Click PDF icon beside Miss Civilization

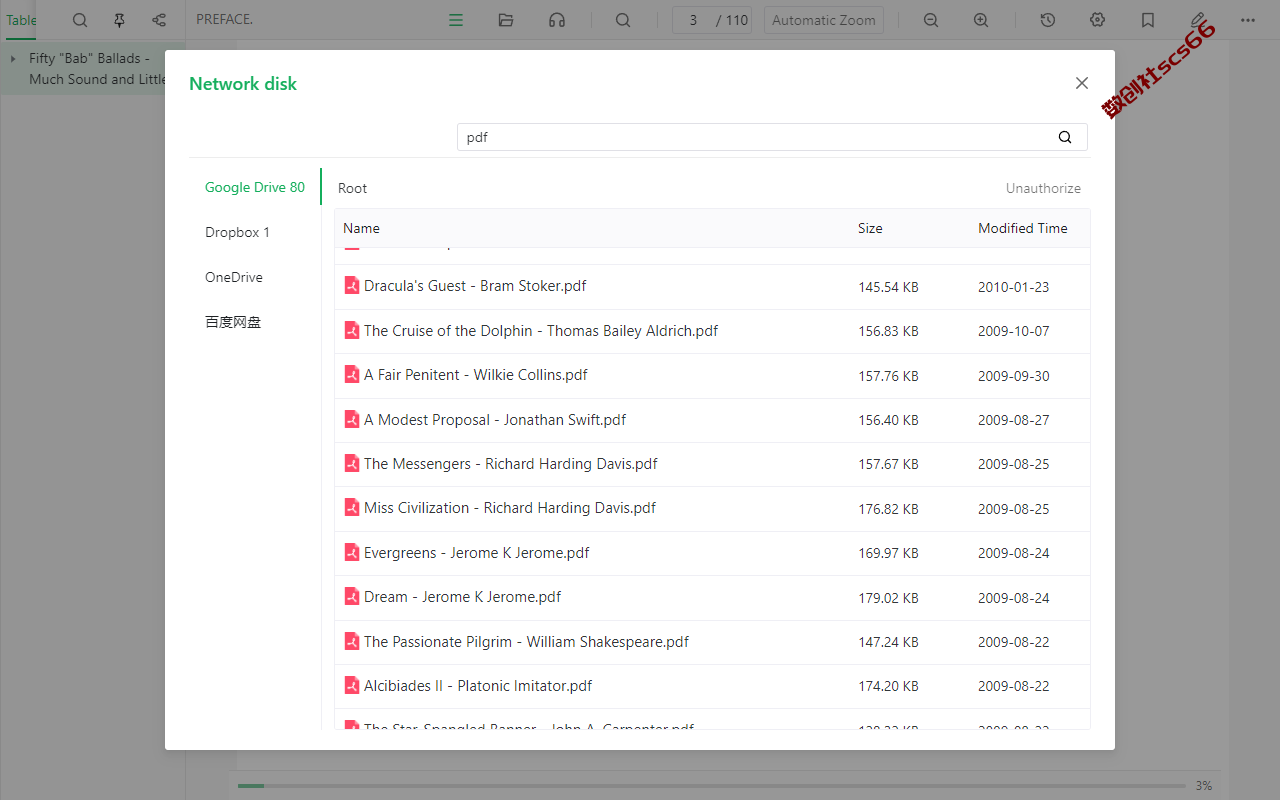click(x=351, y=508)
